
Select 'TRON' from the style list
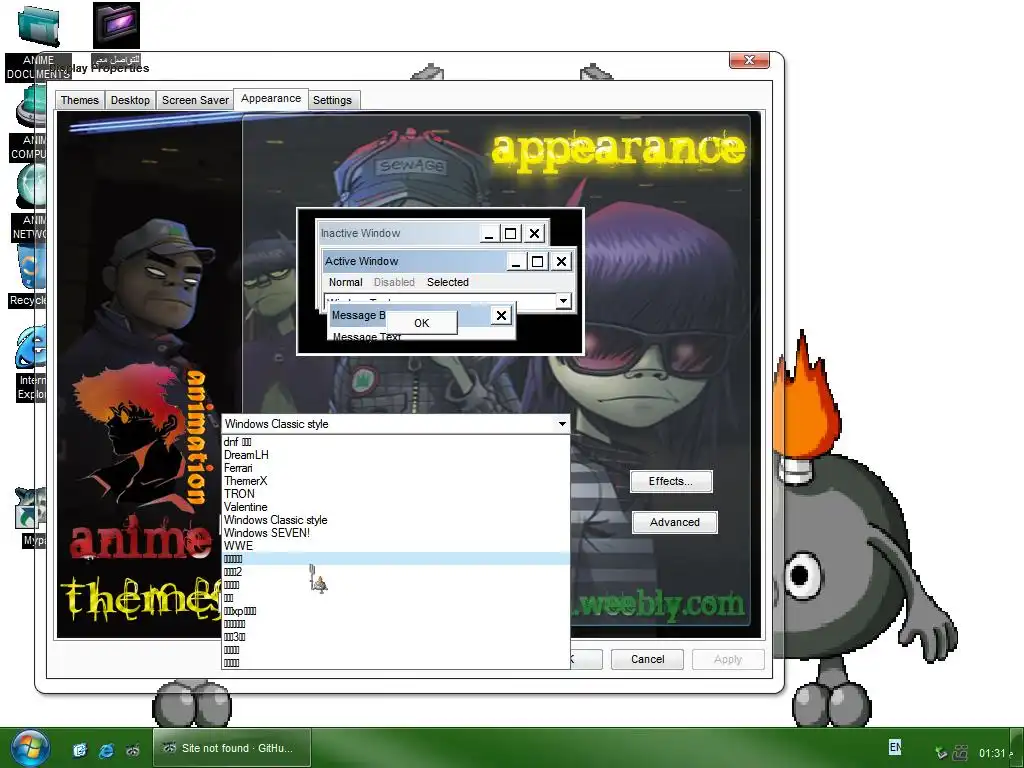pos(396,494)
